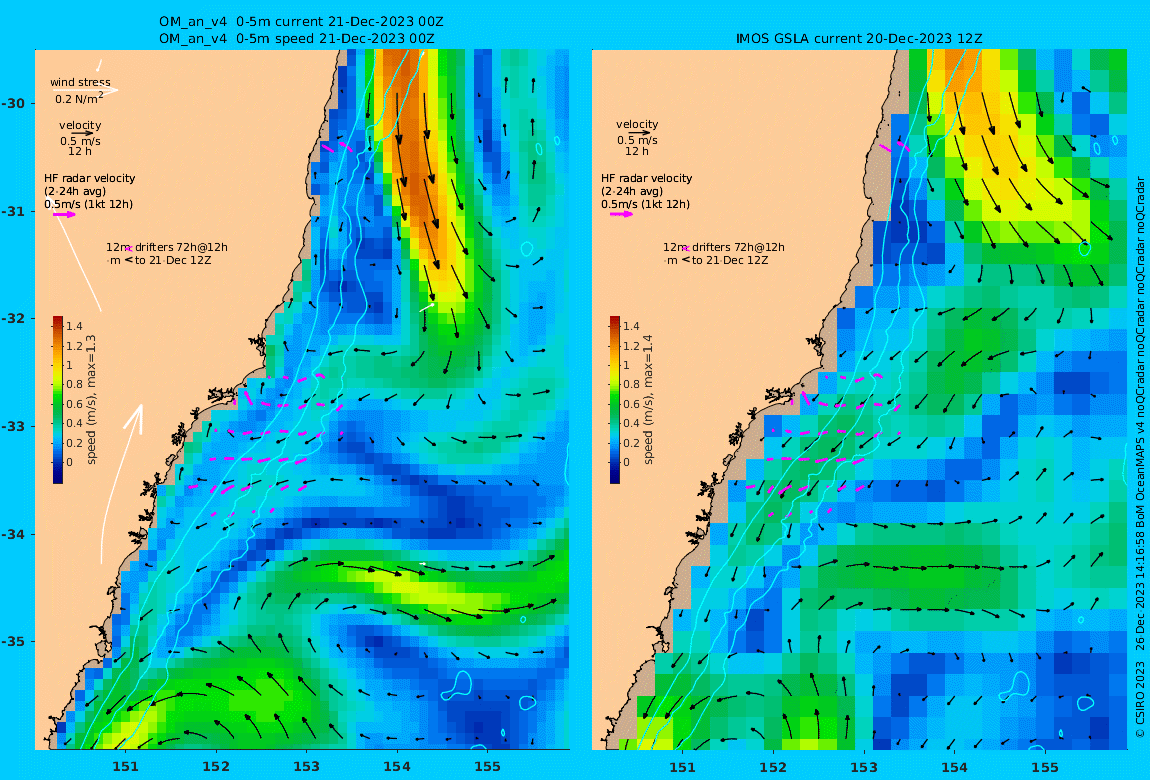Click '12 h' under velocity in IMOS GSLA map
Viewport: 1150px width, 780px height.
[x=637, y=151]
